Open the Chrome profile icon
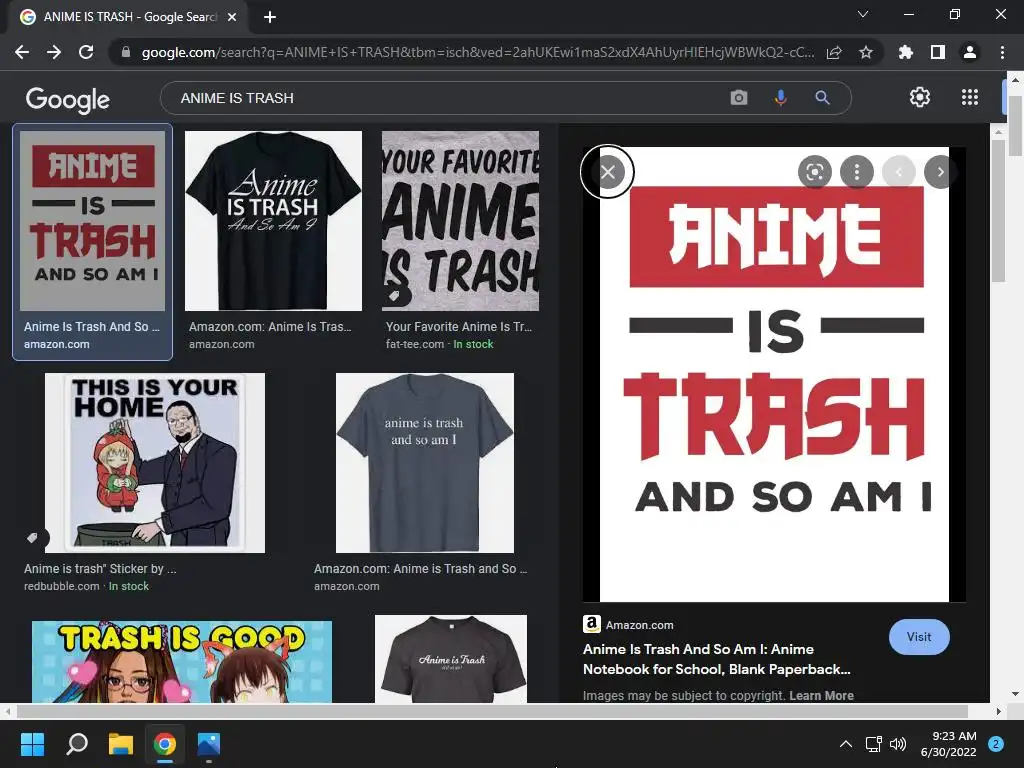Viewport: 1024px width, 768px height. (x=970, y=52)
